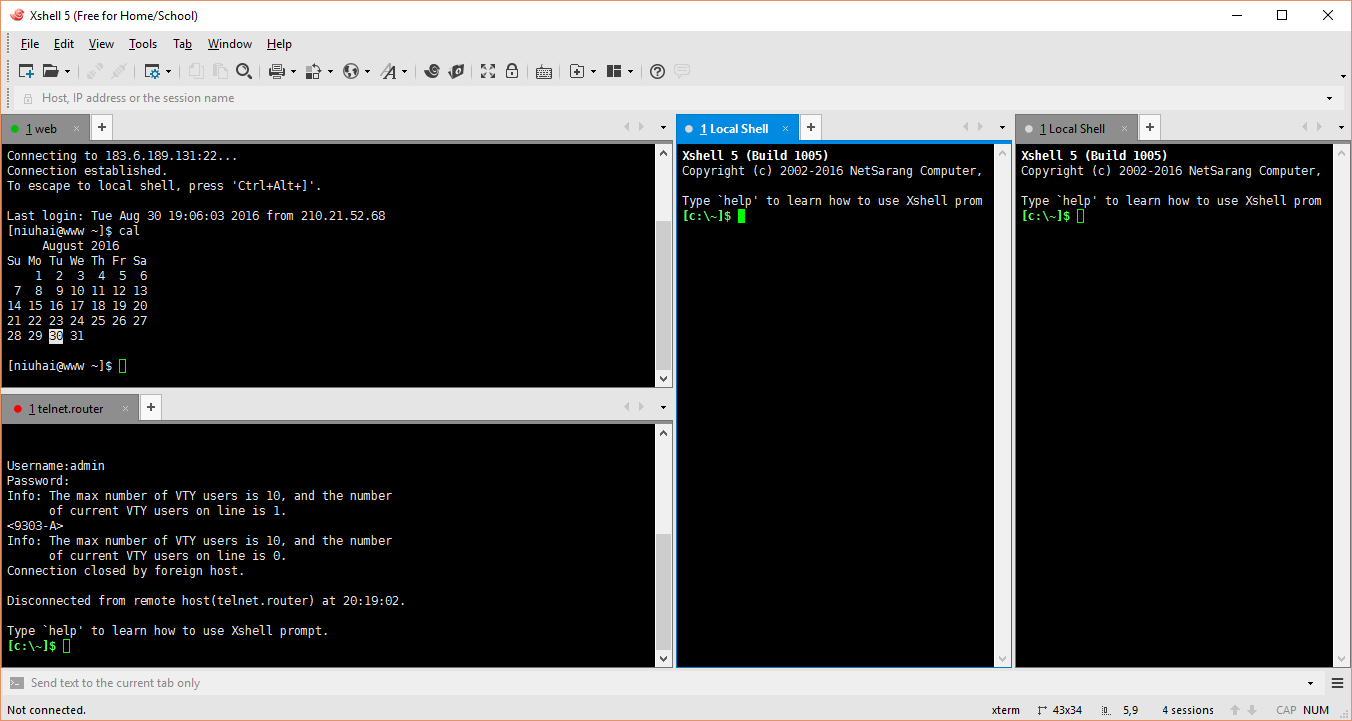Click scroll-down arrow in middle Local Shell pane
The image size is (1352, 721).
tap(1003, 659)
